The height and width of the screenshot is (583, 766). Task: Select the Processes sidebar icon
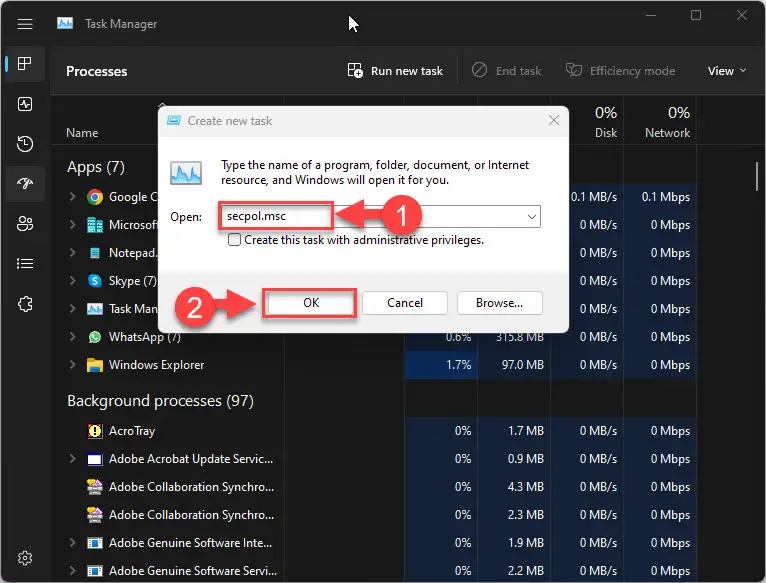click(x=25, y=64)
